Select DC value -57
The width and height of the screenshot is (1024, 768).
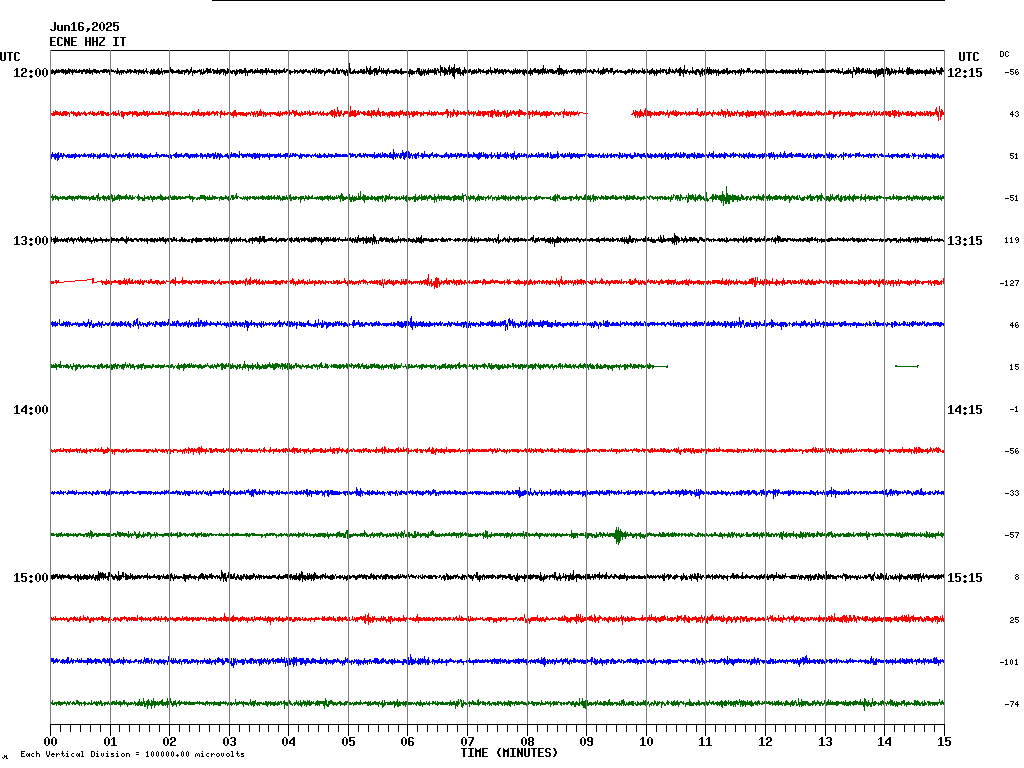coord(1012,535)
